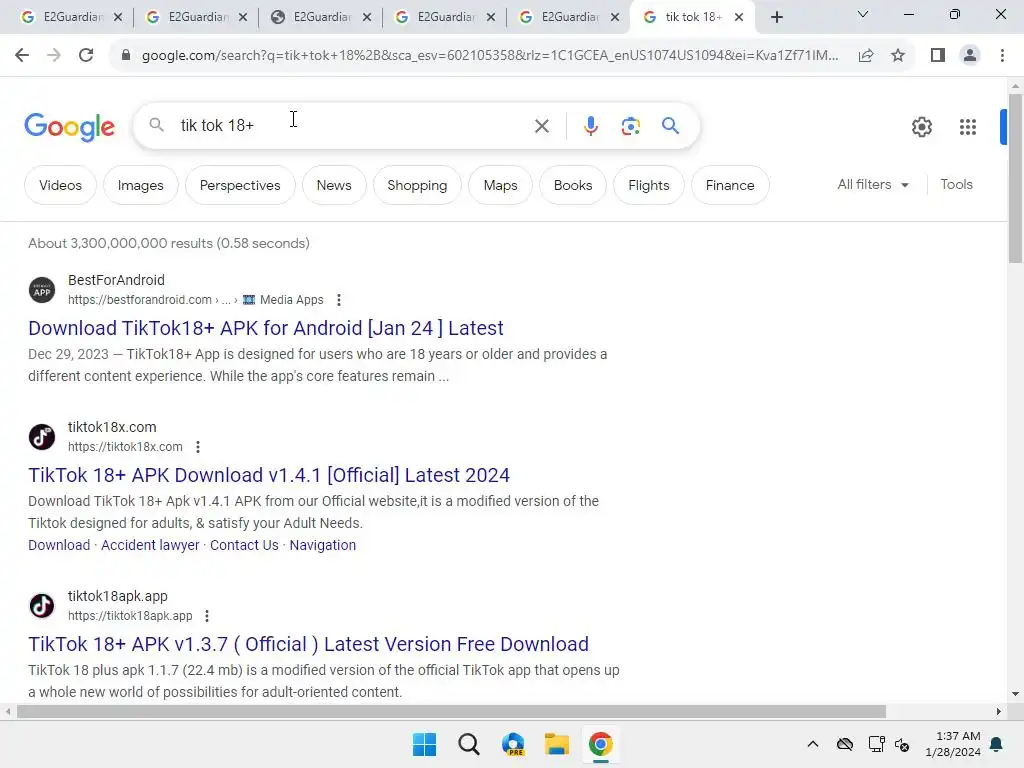Share this page from address bar
The image size is (1024, 768).
point(866,56)
